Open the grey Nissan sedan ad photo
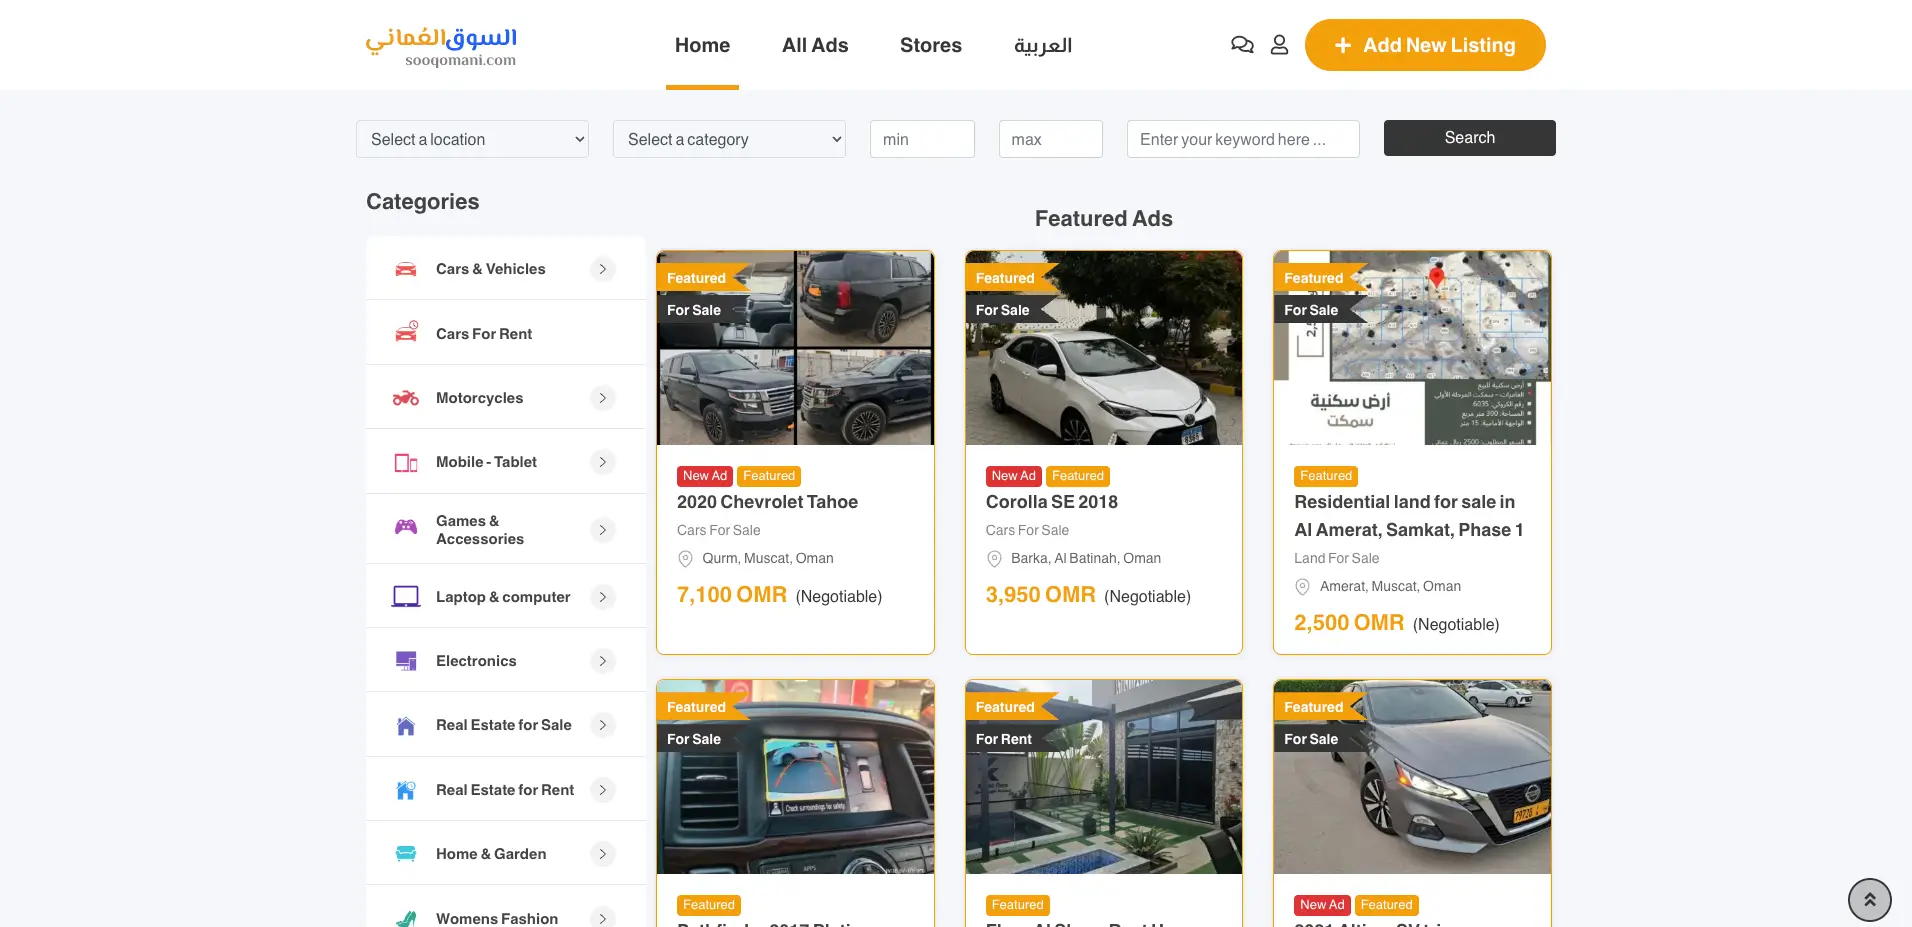The image size is (1912, 927). (1412, 777)
